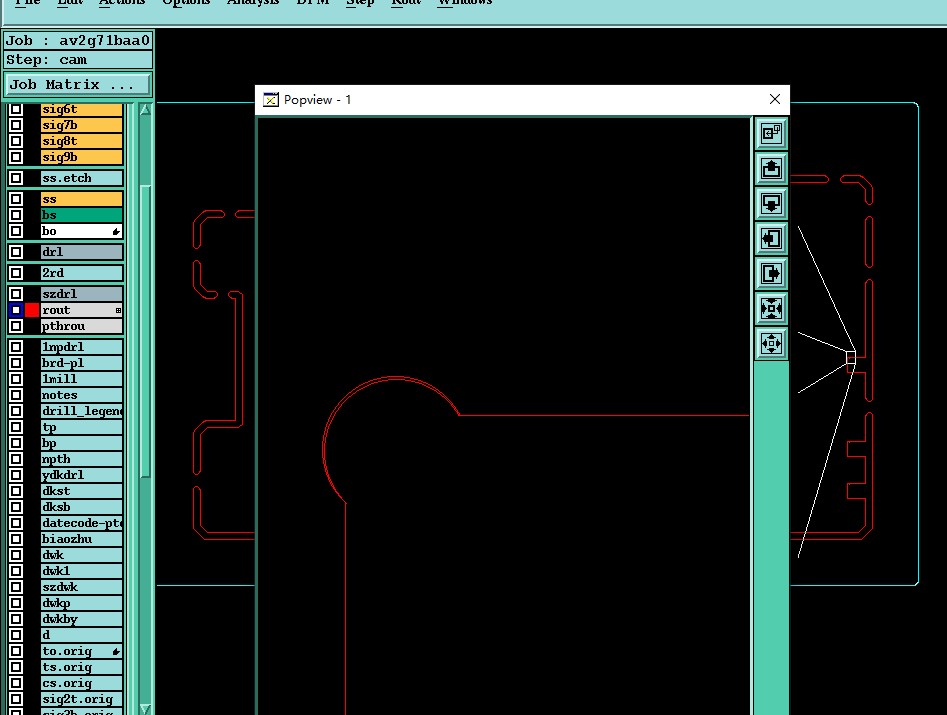Viewport: 947px width, 715px height.
Task: Toggle the affected checkbox for layer drl
Action: click(16, 252)
